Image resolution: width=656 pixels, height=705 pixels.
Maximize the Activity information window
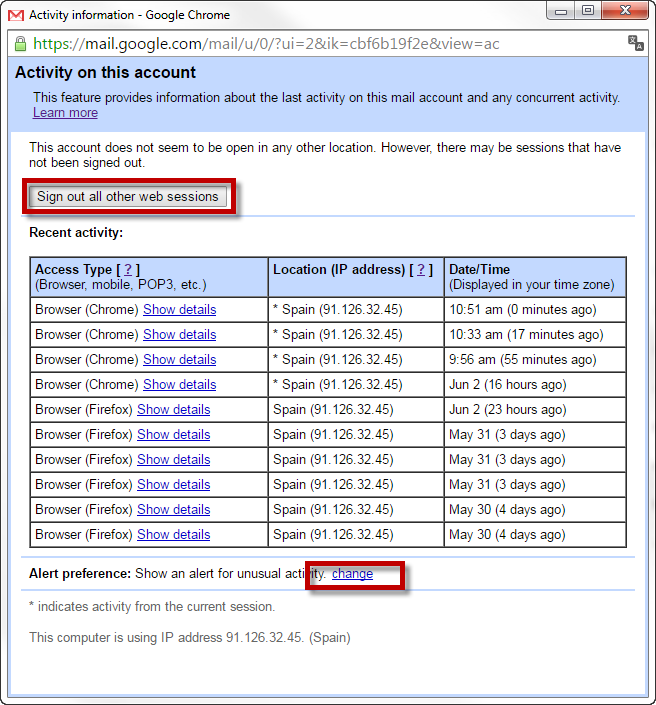click(x=587, y=11)
